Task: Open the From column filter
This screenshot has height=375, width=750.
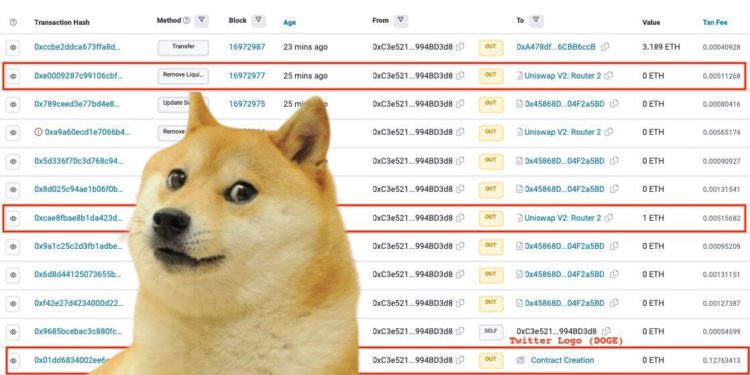Action: pos(400,21)
